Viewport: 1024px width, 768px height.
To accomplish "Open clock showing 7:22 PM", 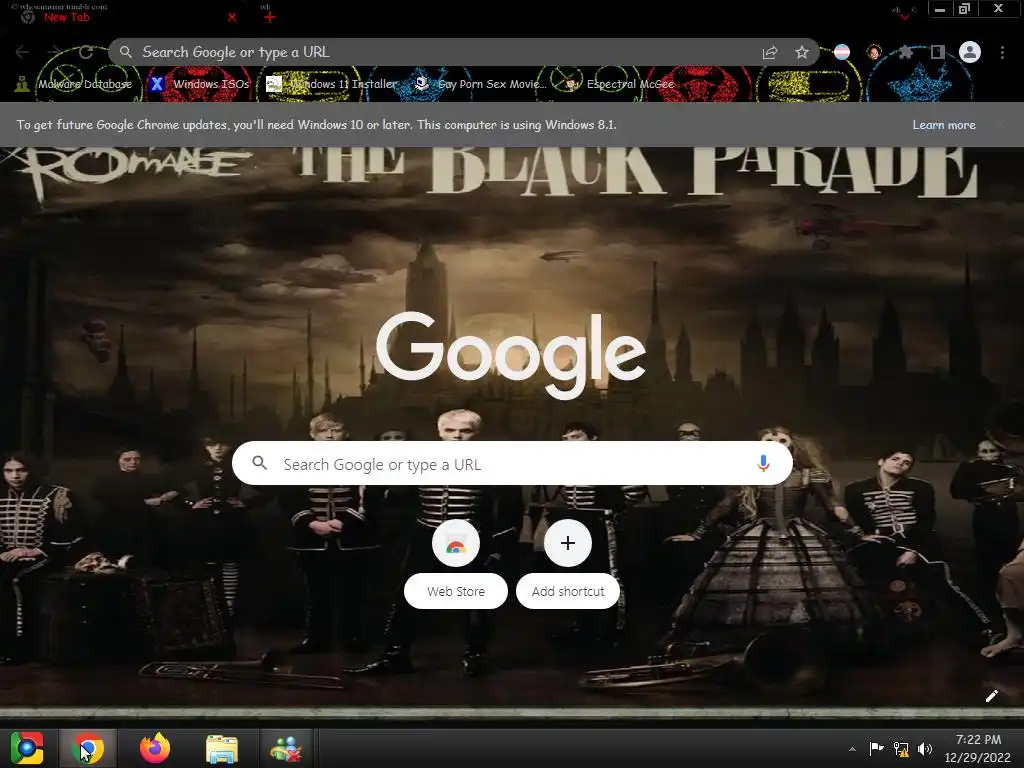I will tap(978, 748).
